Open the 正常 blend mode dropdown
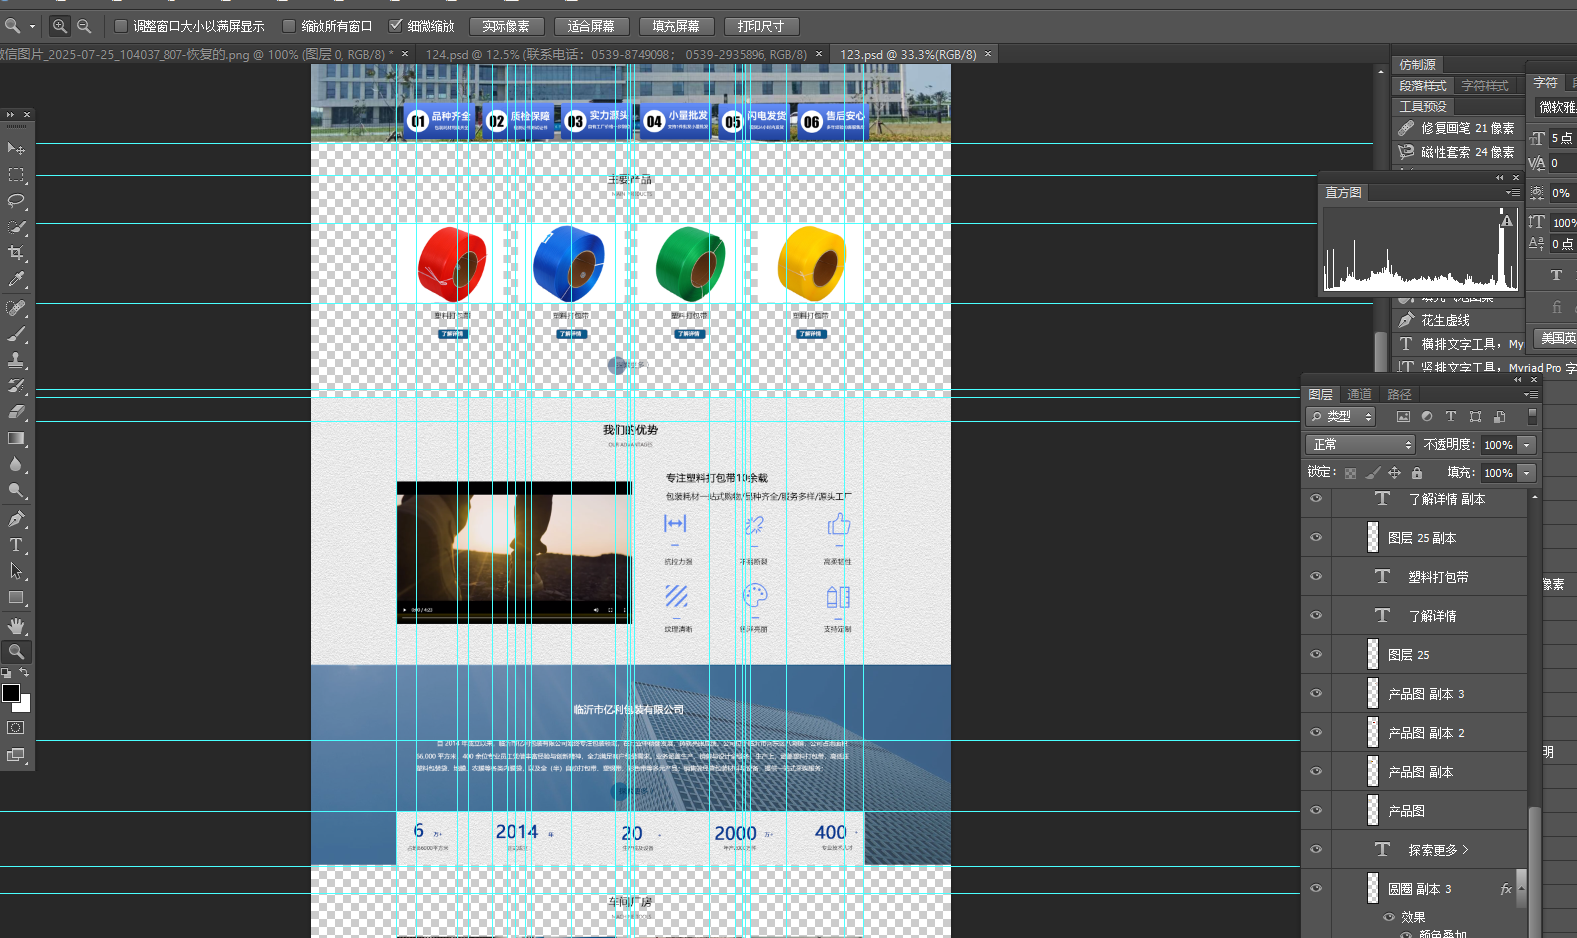Viewport: 1577px width, 938px height. coord(1360,445)
